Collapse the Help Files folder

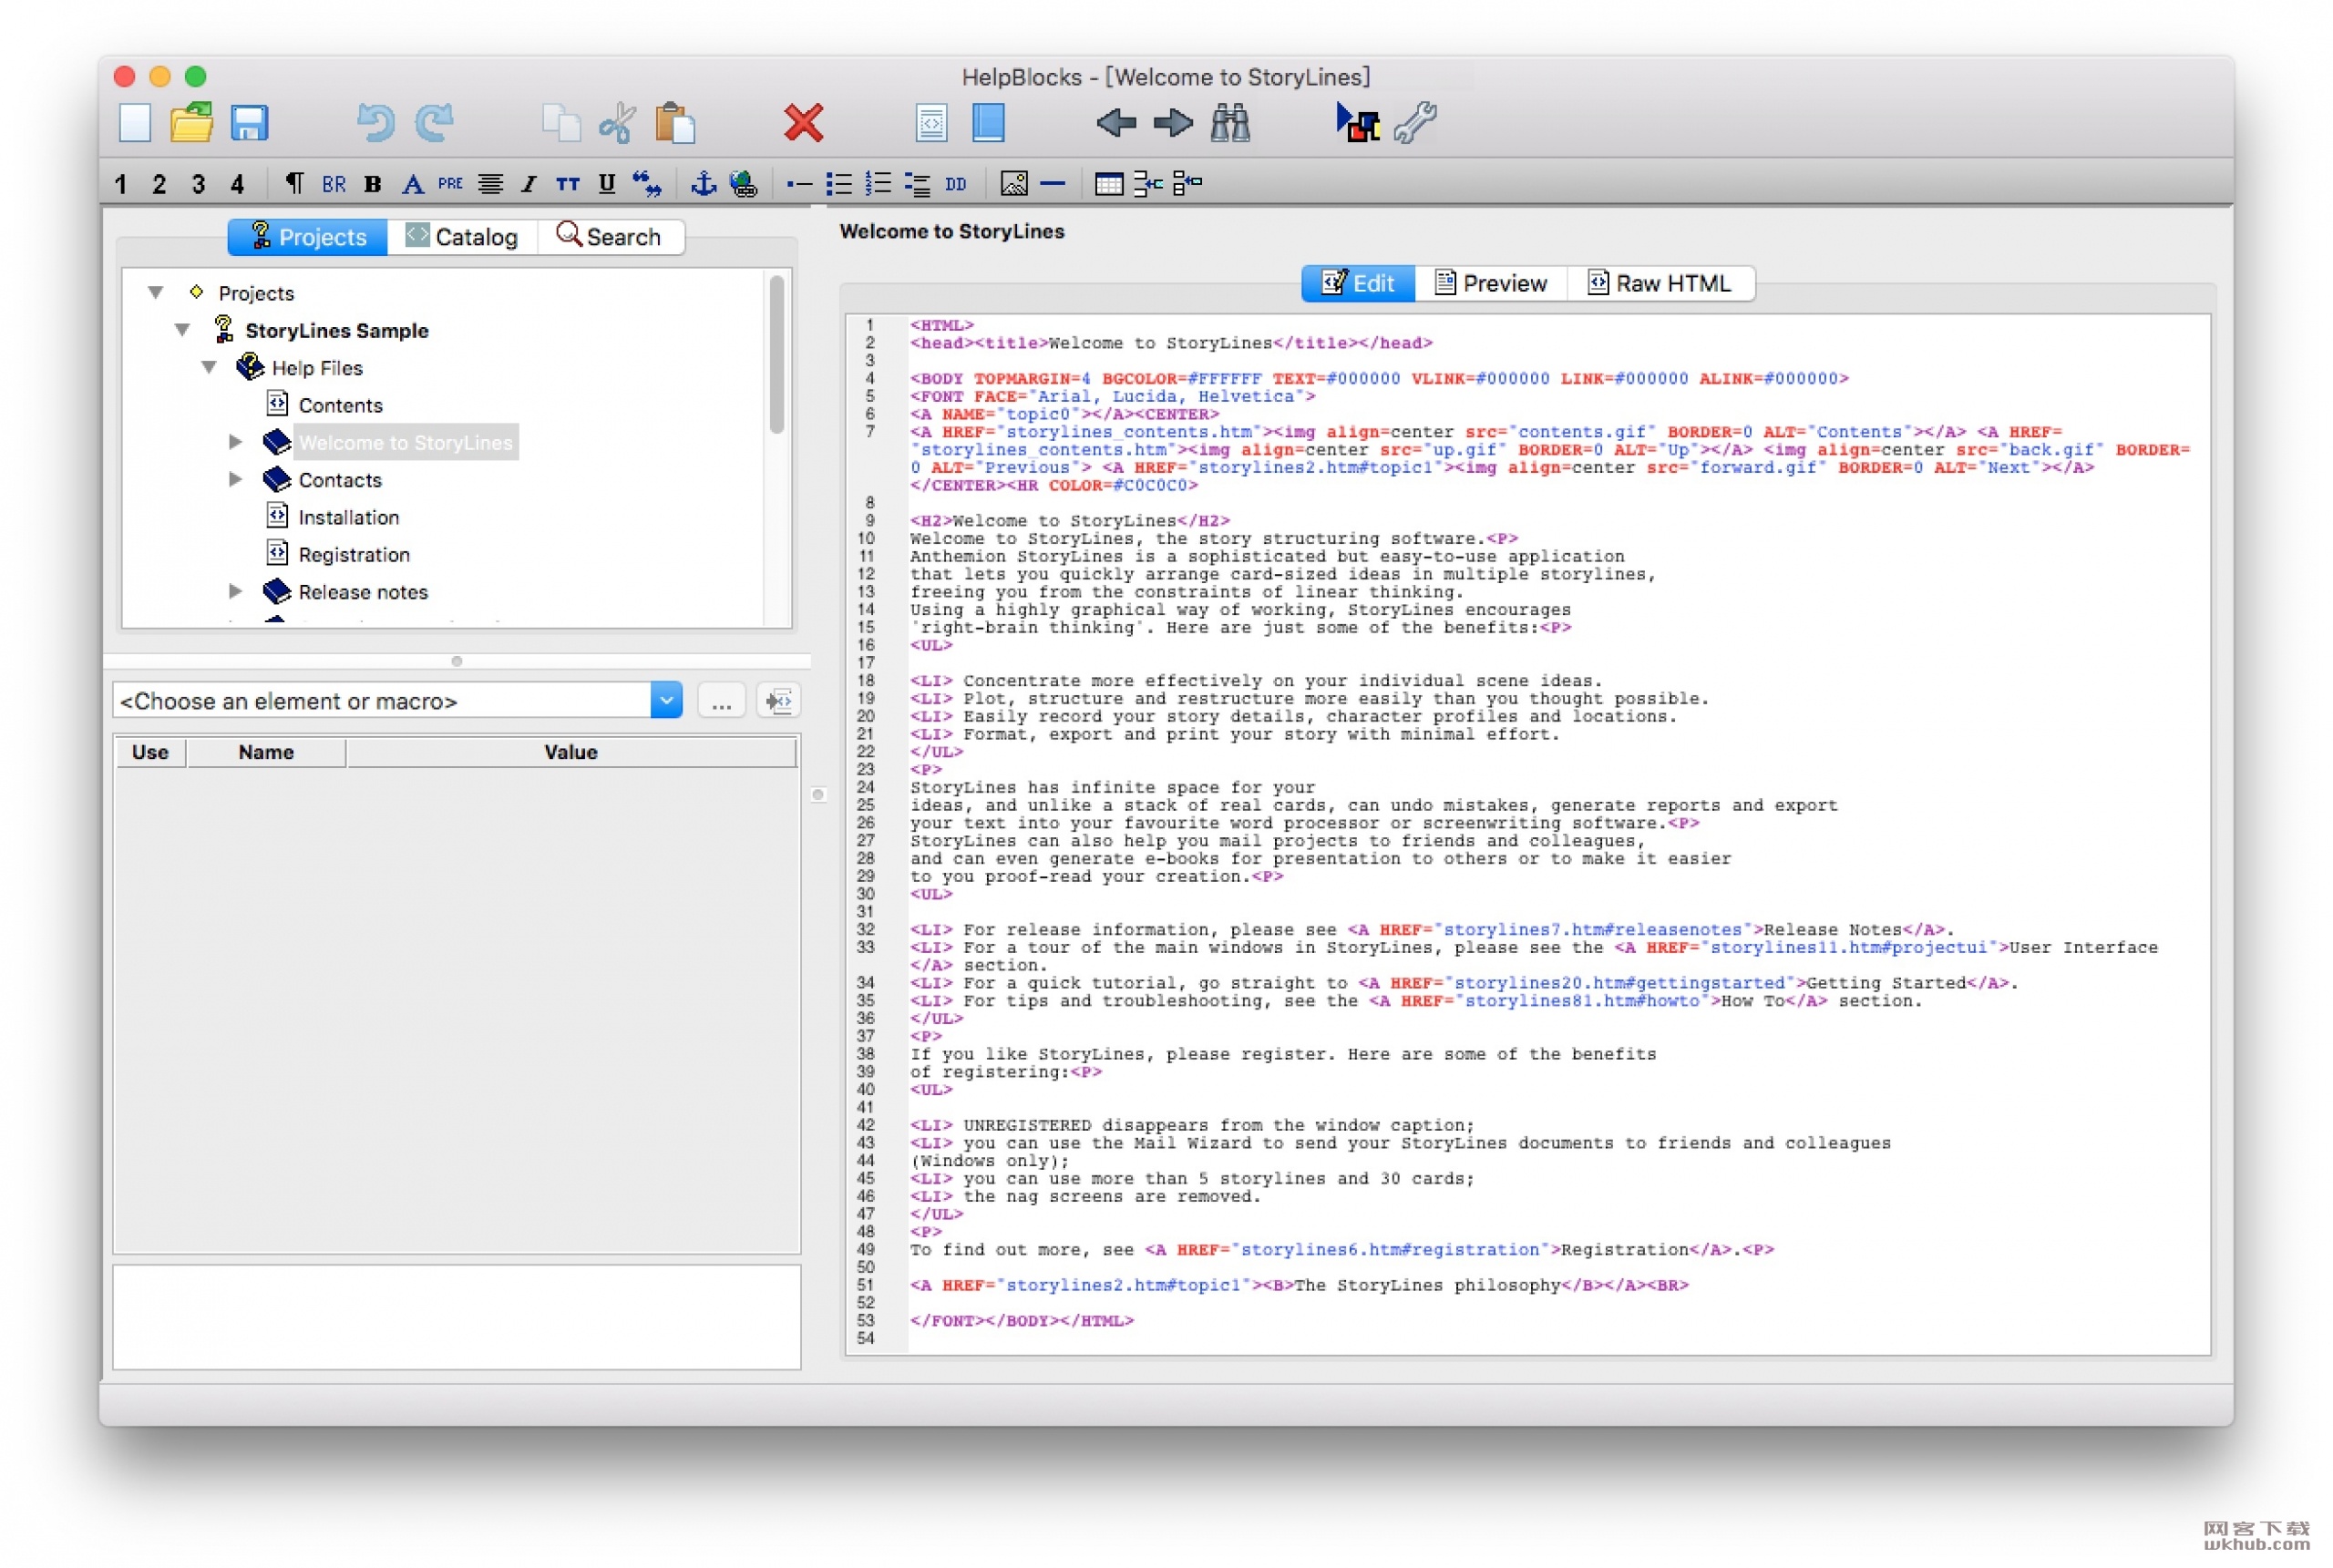pos(209,368)
